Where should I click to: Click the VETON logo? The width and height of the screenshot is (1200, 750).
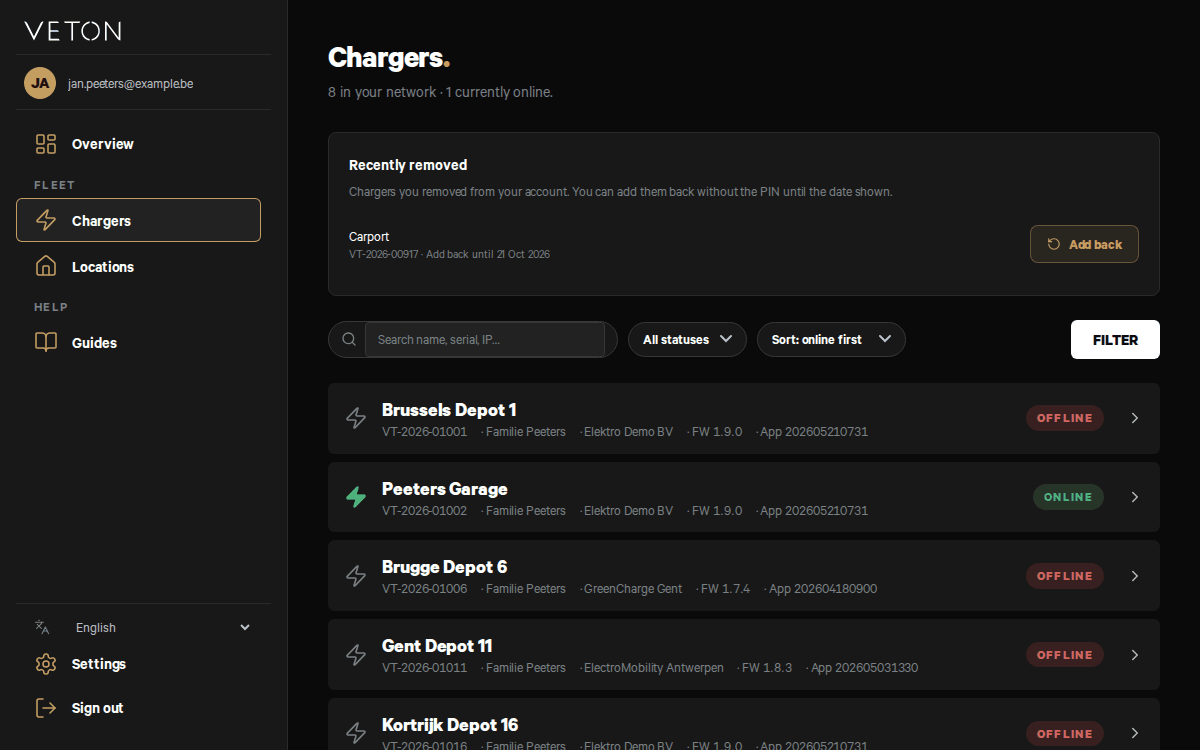pos(73,31)
